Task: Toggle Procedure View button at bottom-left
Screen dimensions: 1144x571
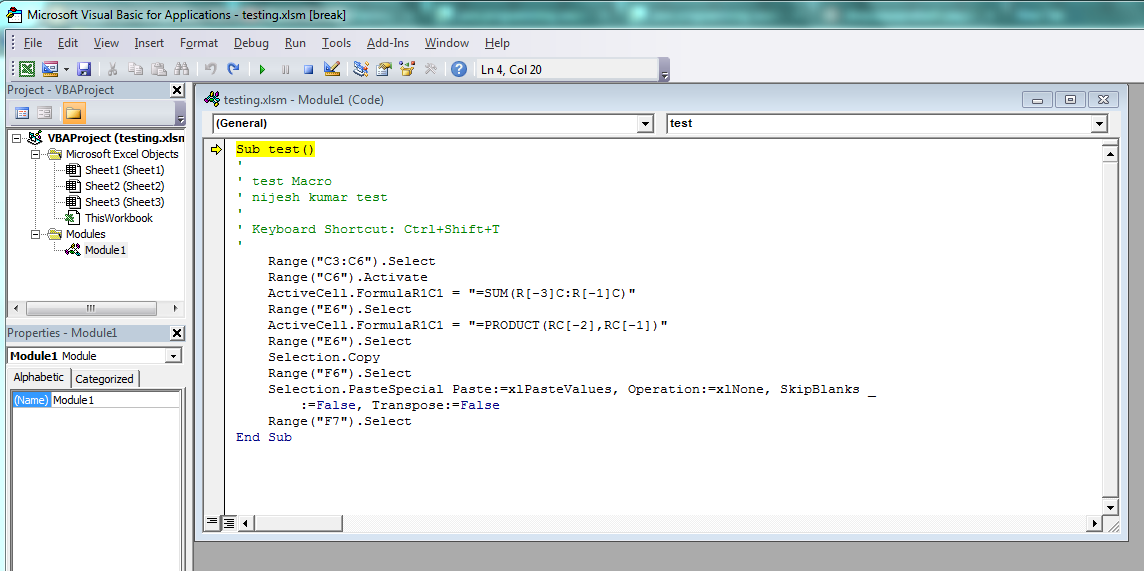Action: click(212, 522)
